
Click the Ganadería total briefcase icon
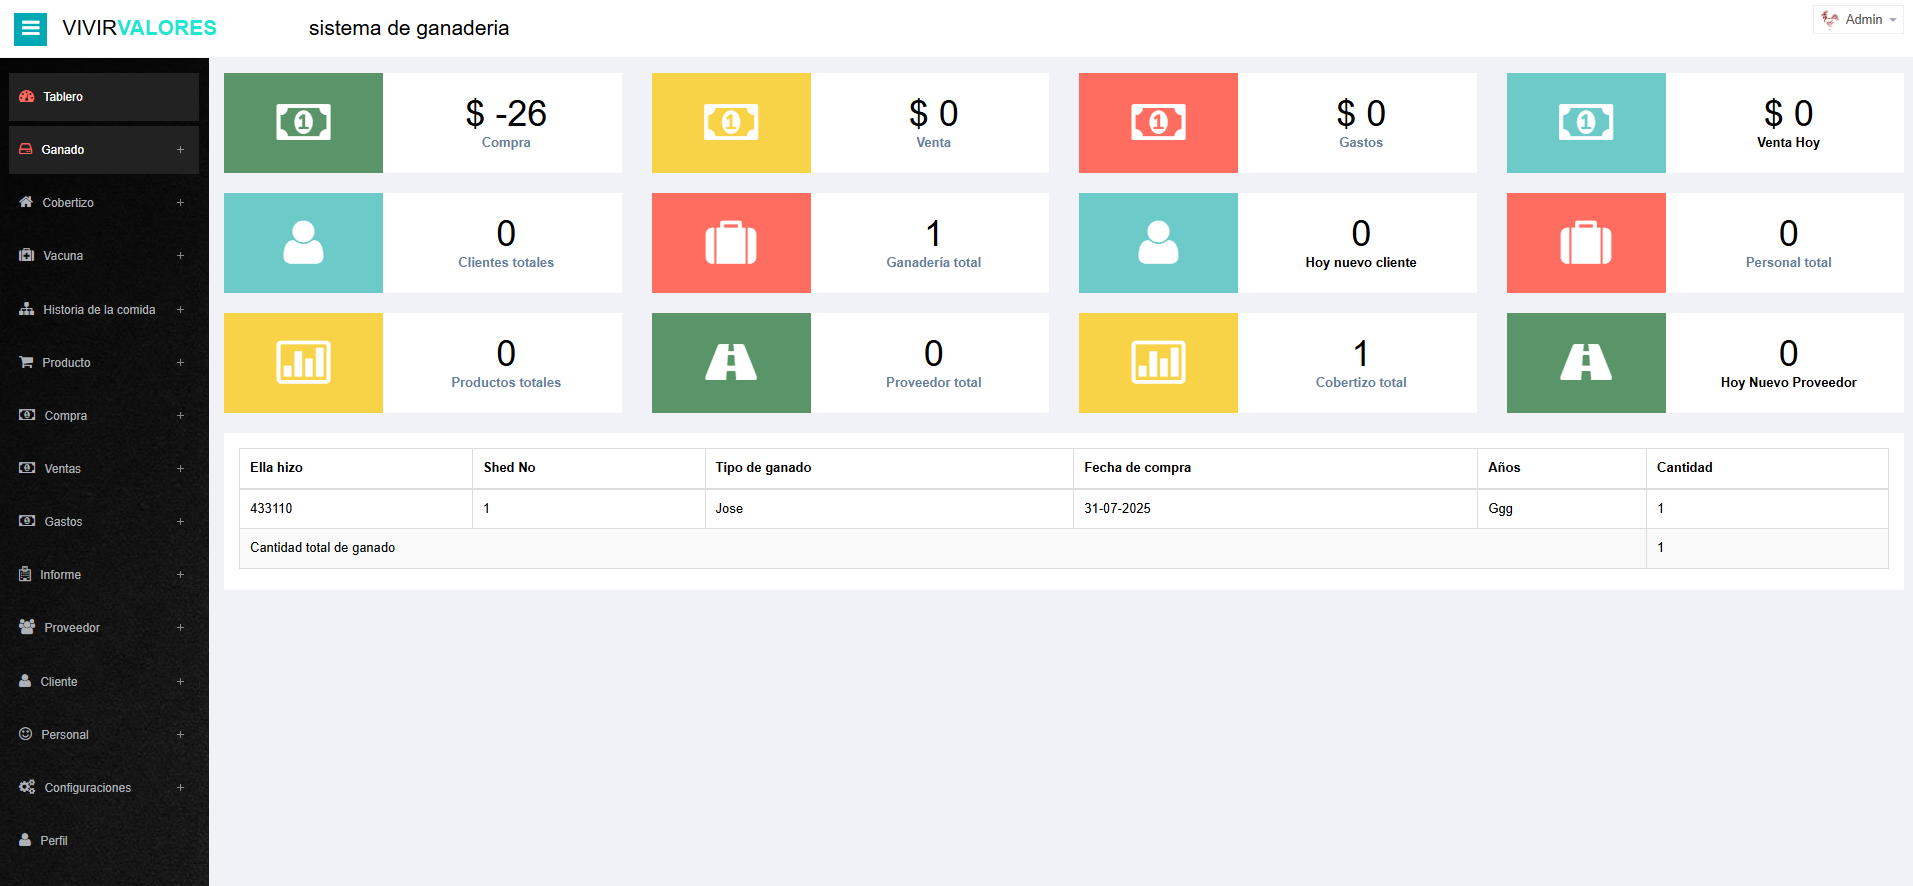pos(731,243)
